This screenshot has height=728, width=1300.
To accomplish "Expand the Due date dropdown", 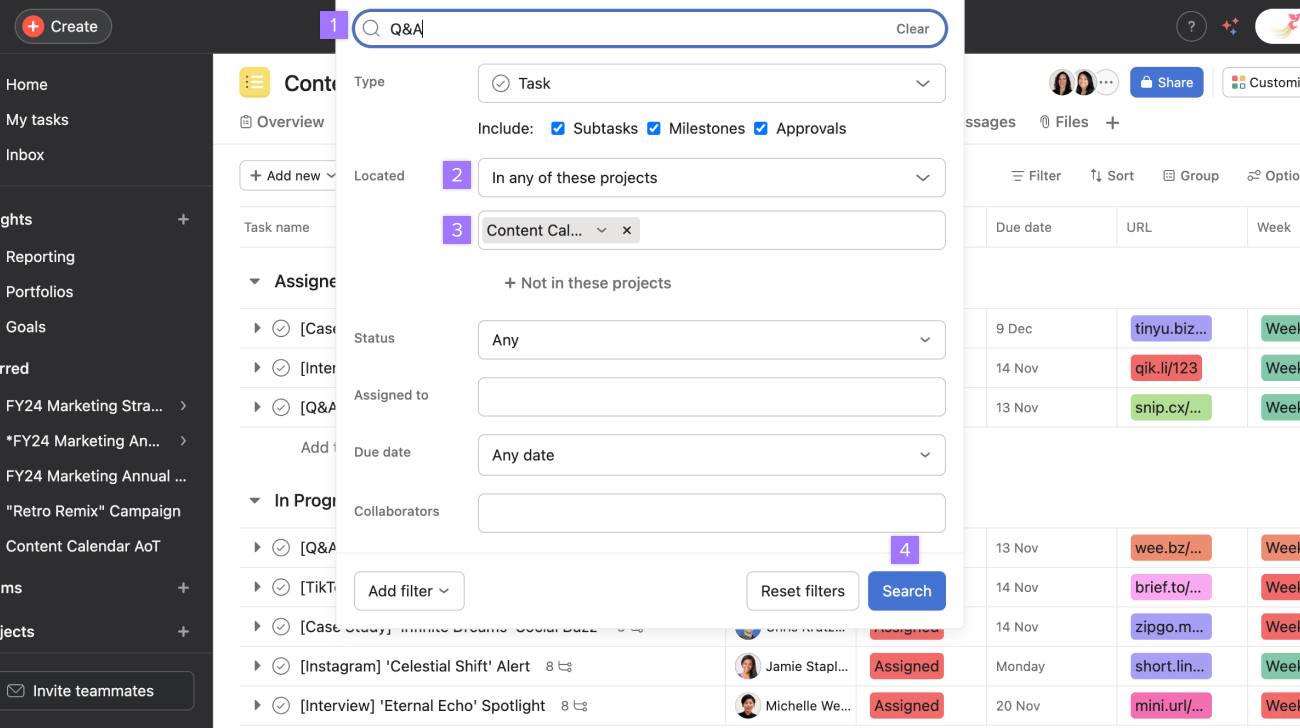I will click(x=711, y=455).
